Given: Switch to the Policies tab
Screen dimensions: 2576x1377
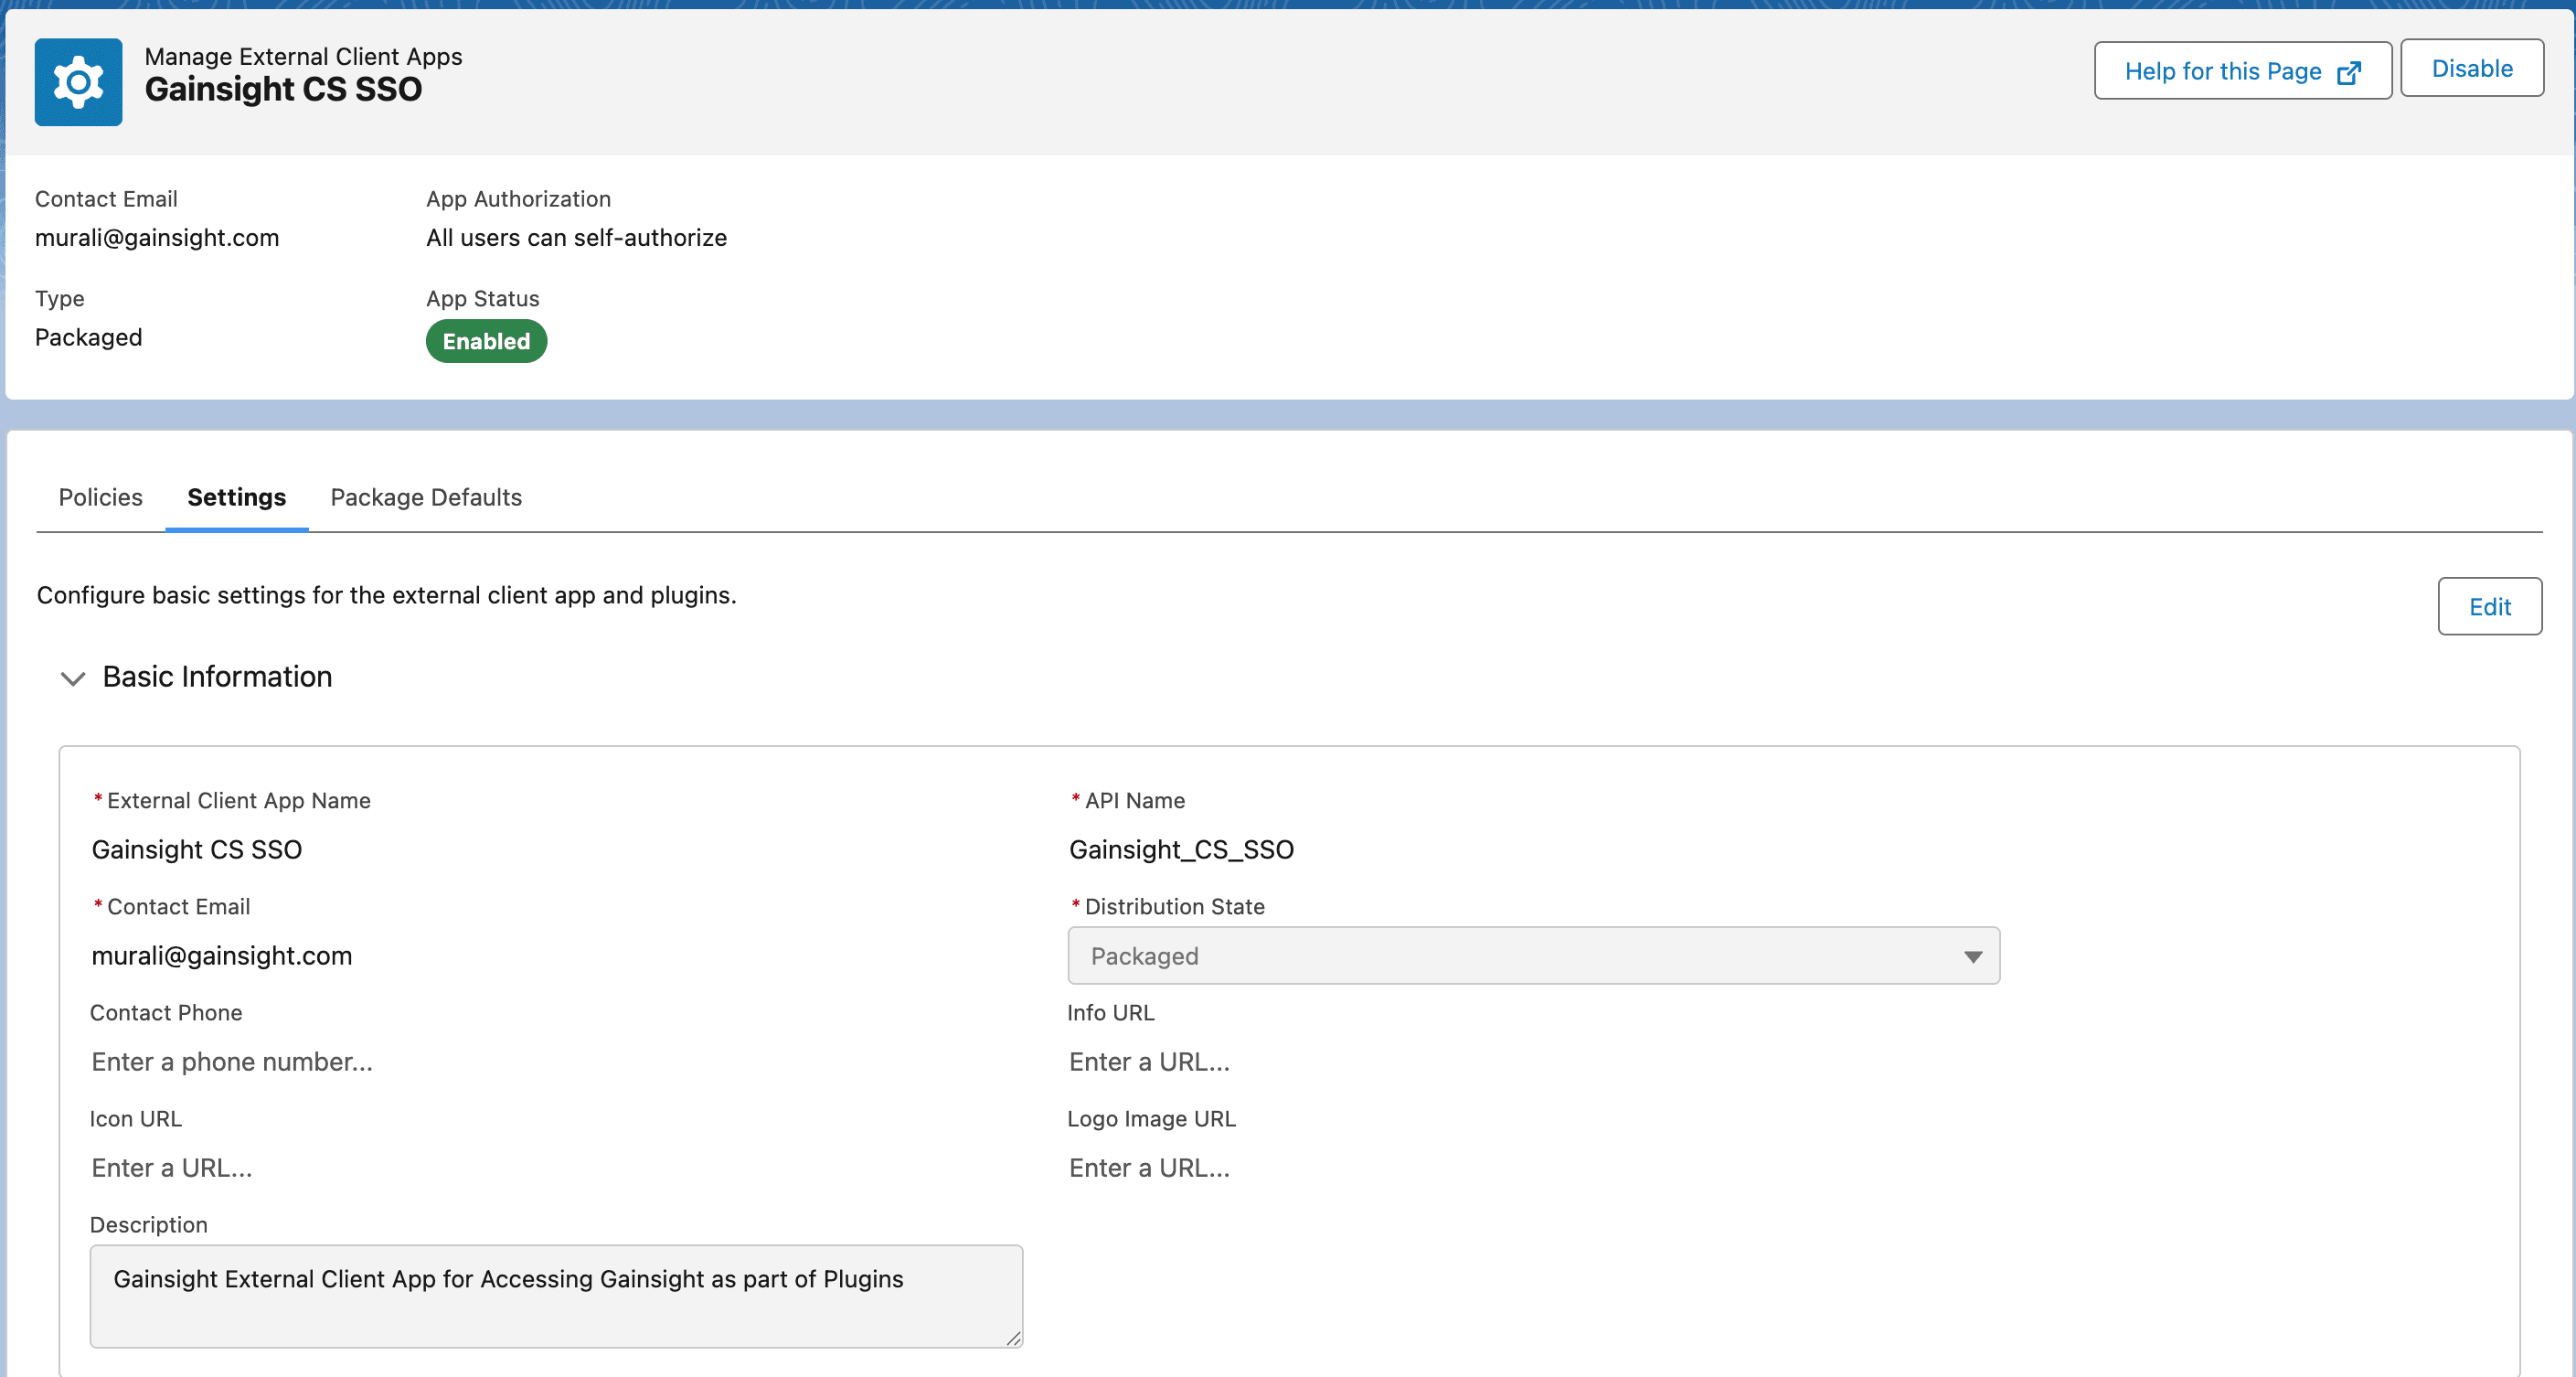Looking at the screenshot, I should point(101,497).
